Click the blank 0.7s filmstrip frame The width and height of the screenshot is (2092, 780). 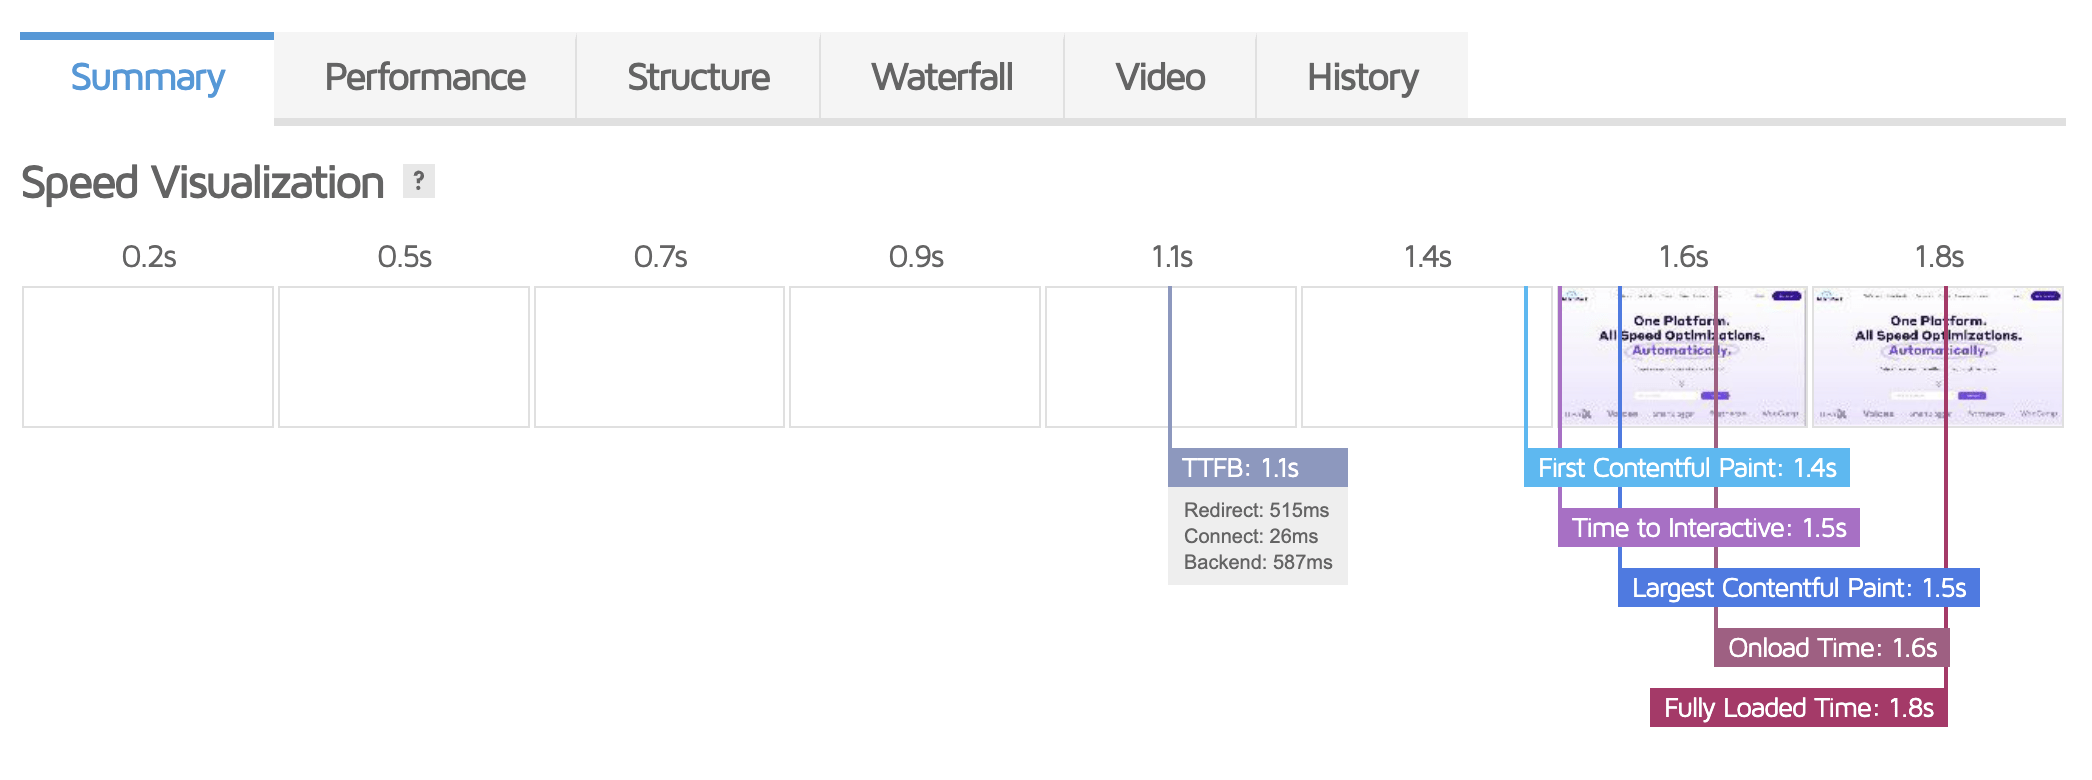click(x=660, y=357)
